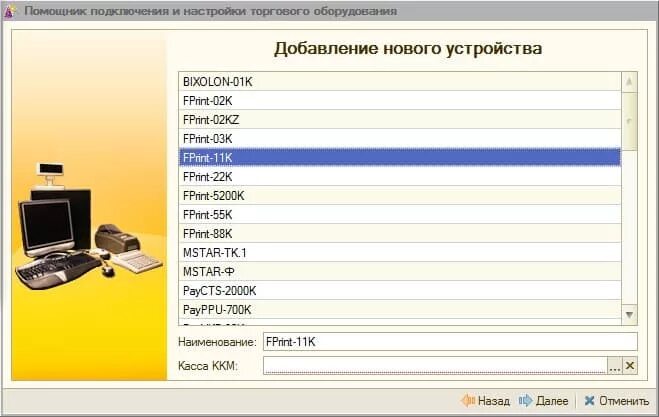
Task: Cancel the wizard with Отменить
Action: [x=617, y=401]
